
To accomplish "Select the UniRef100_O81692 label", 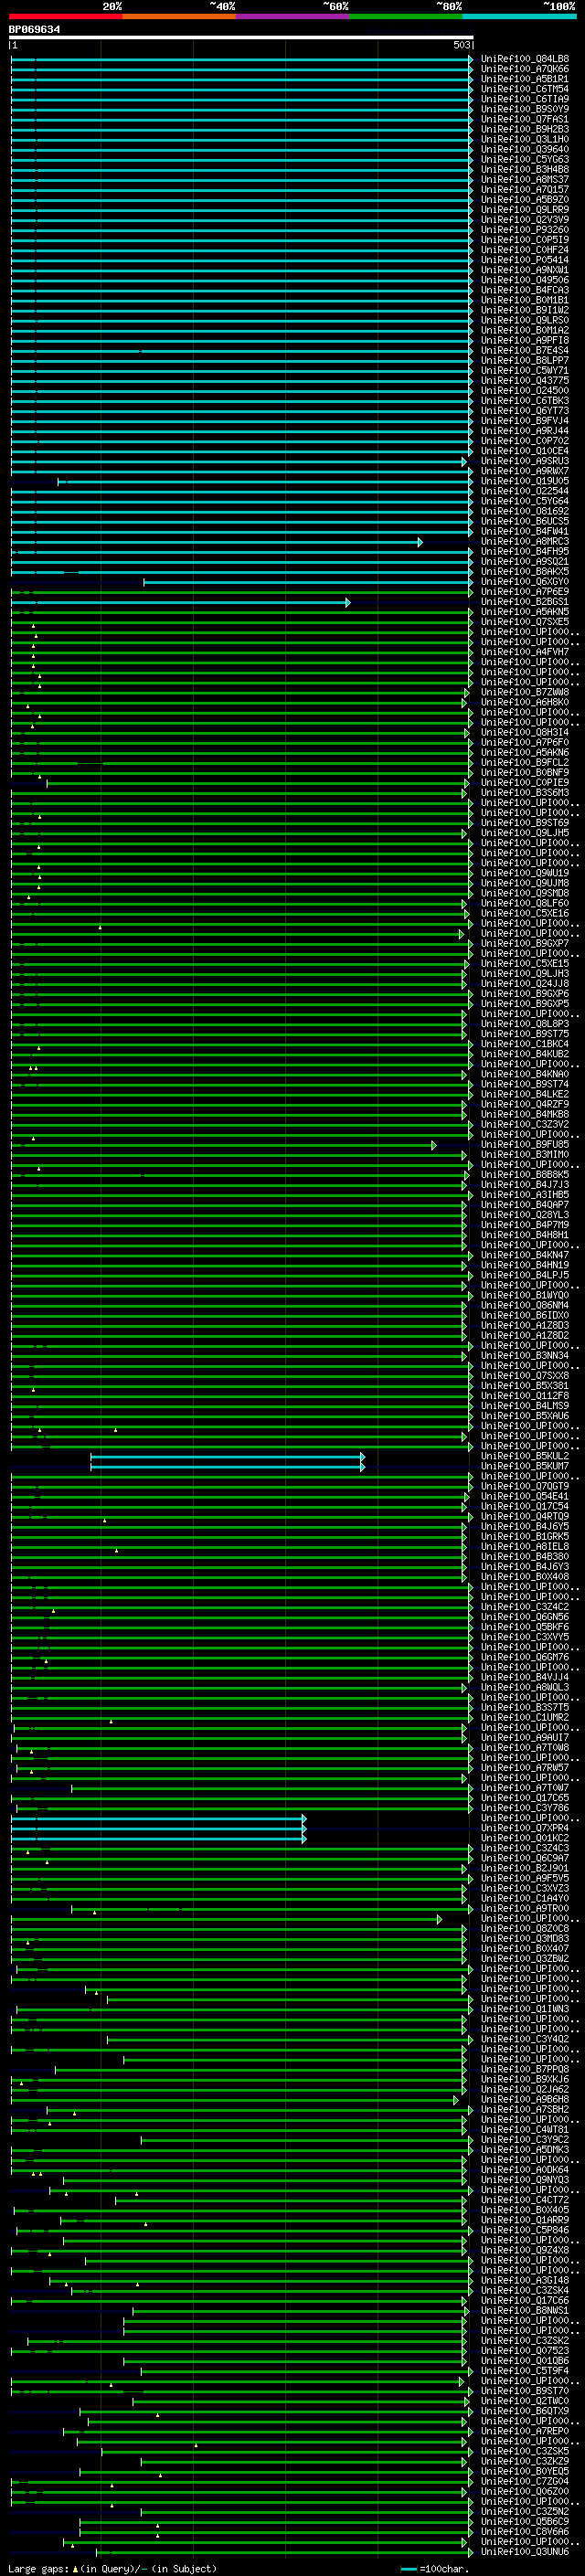I will tap(525, 511).
